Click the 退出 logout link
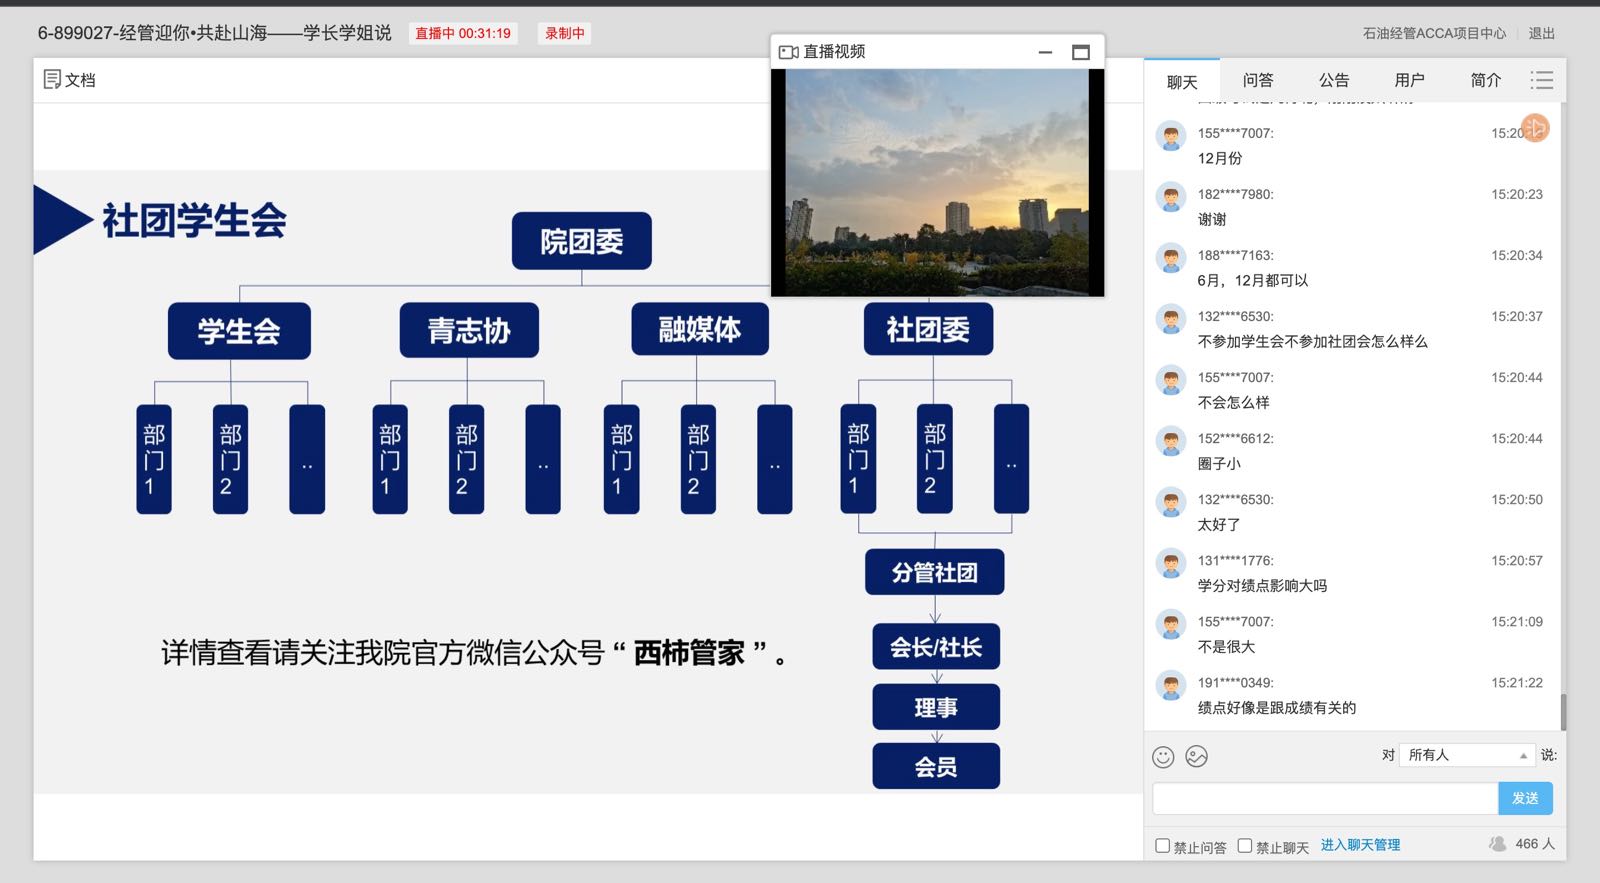Image resolution: width=1600 pixels, height=883 pixels. (1541, 33)
